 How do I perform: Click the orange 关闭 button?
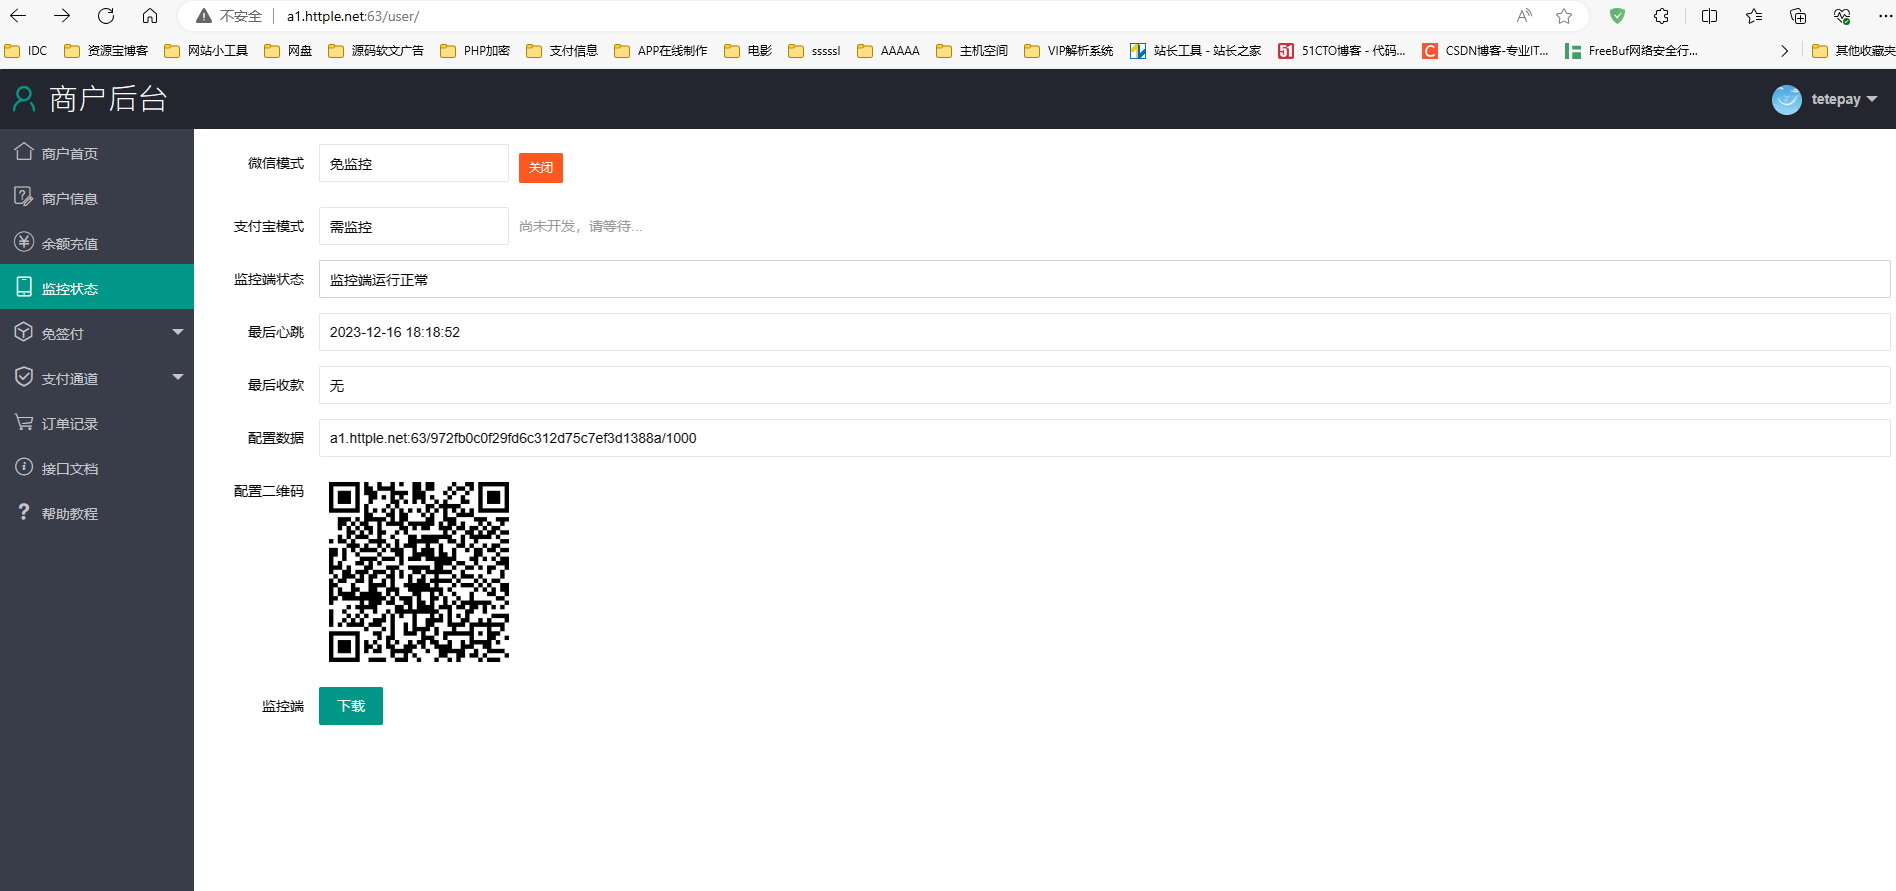pos(541,167)
